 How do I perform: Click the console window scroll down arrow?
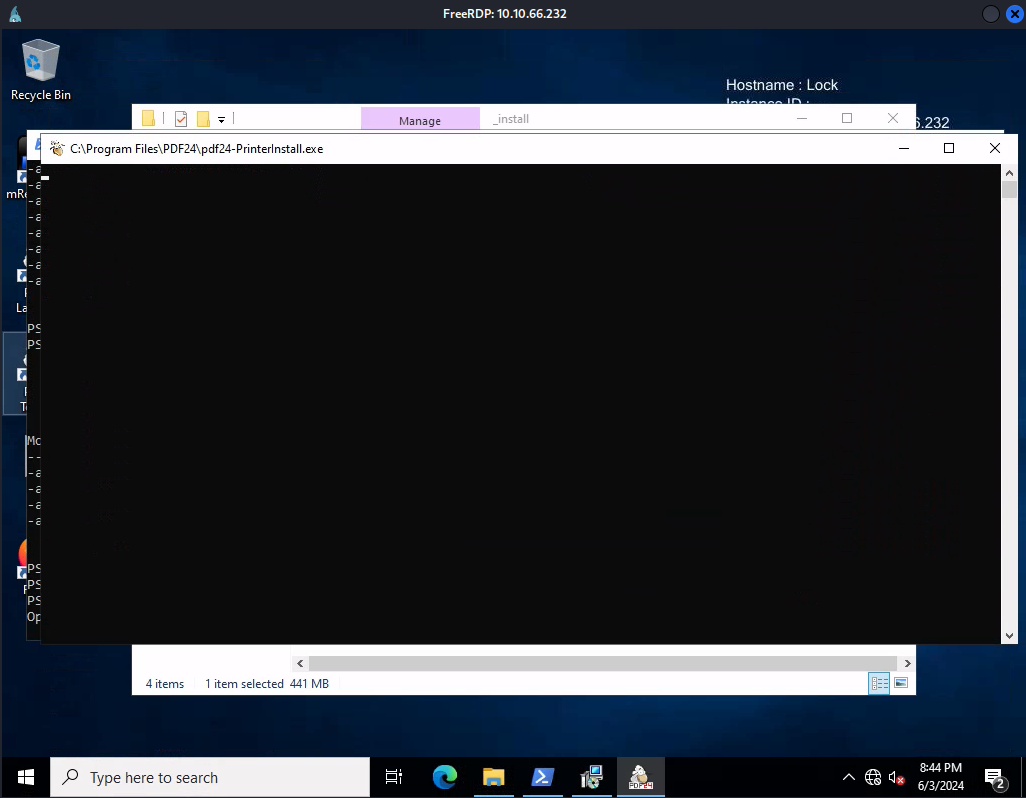[x=1009, y=635]
